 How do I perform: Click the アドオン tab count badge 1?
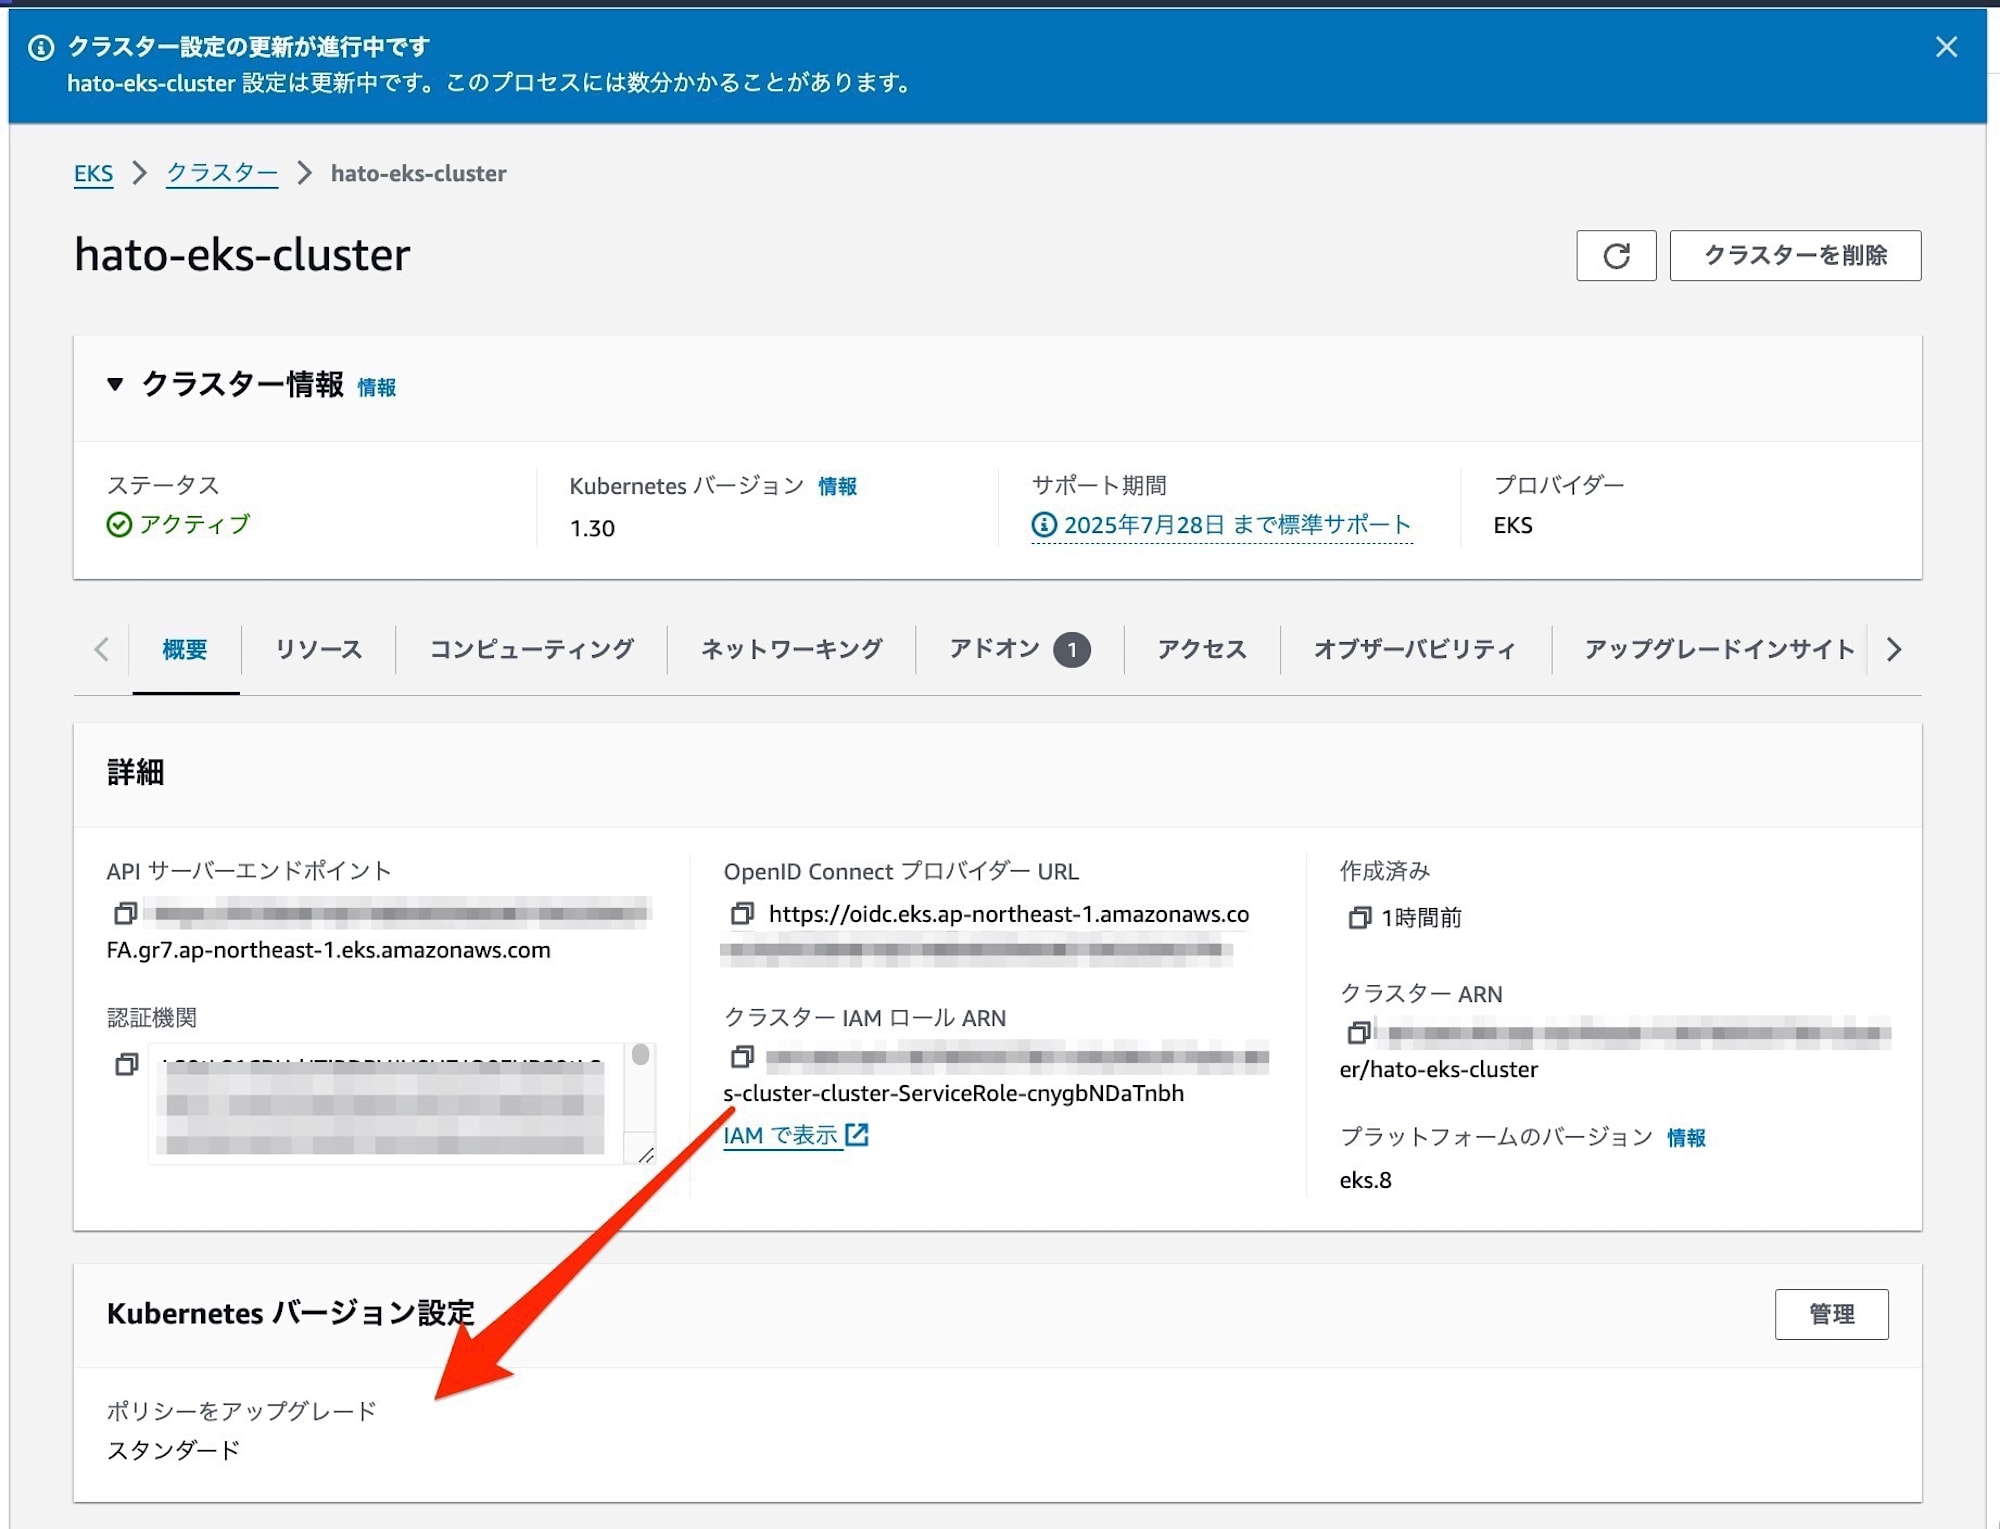(x=1072, y=650)
